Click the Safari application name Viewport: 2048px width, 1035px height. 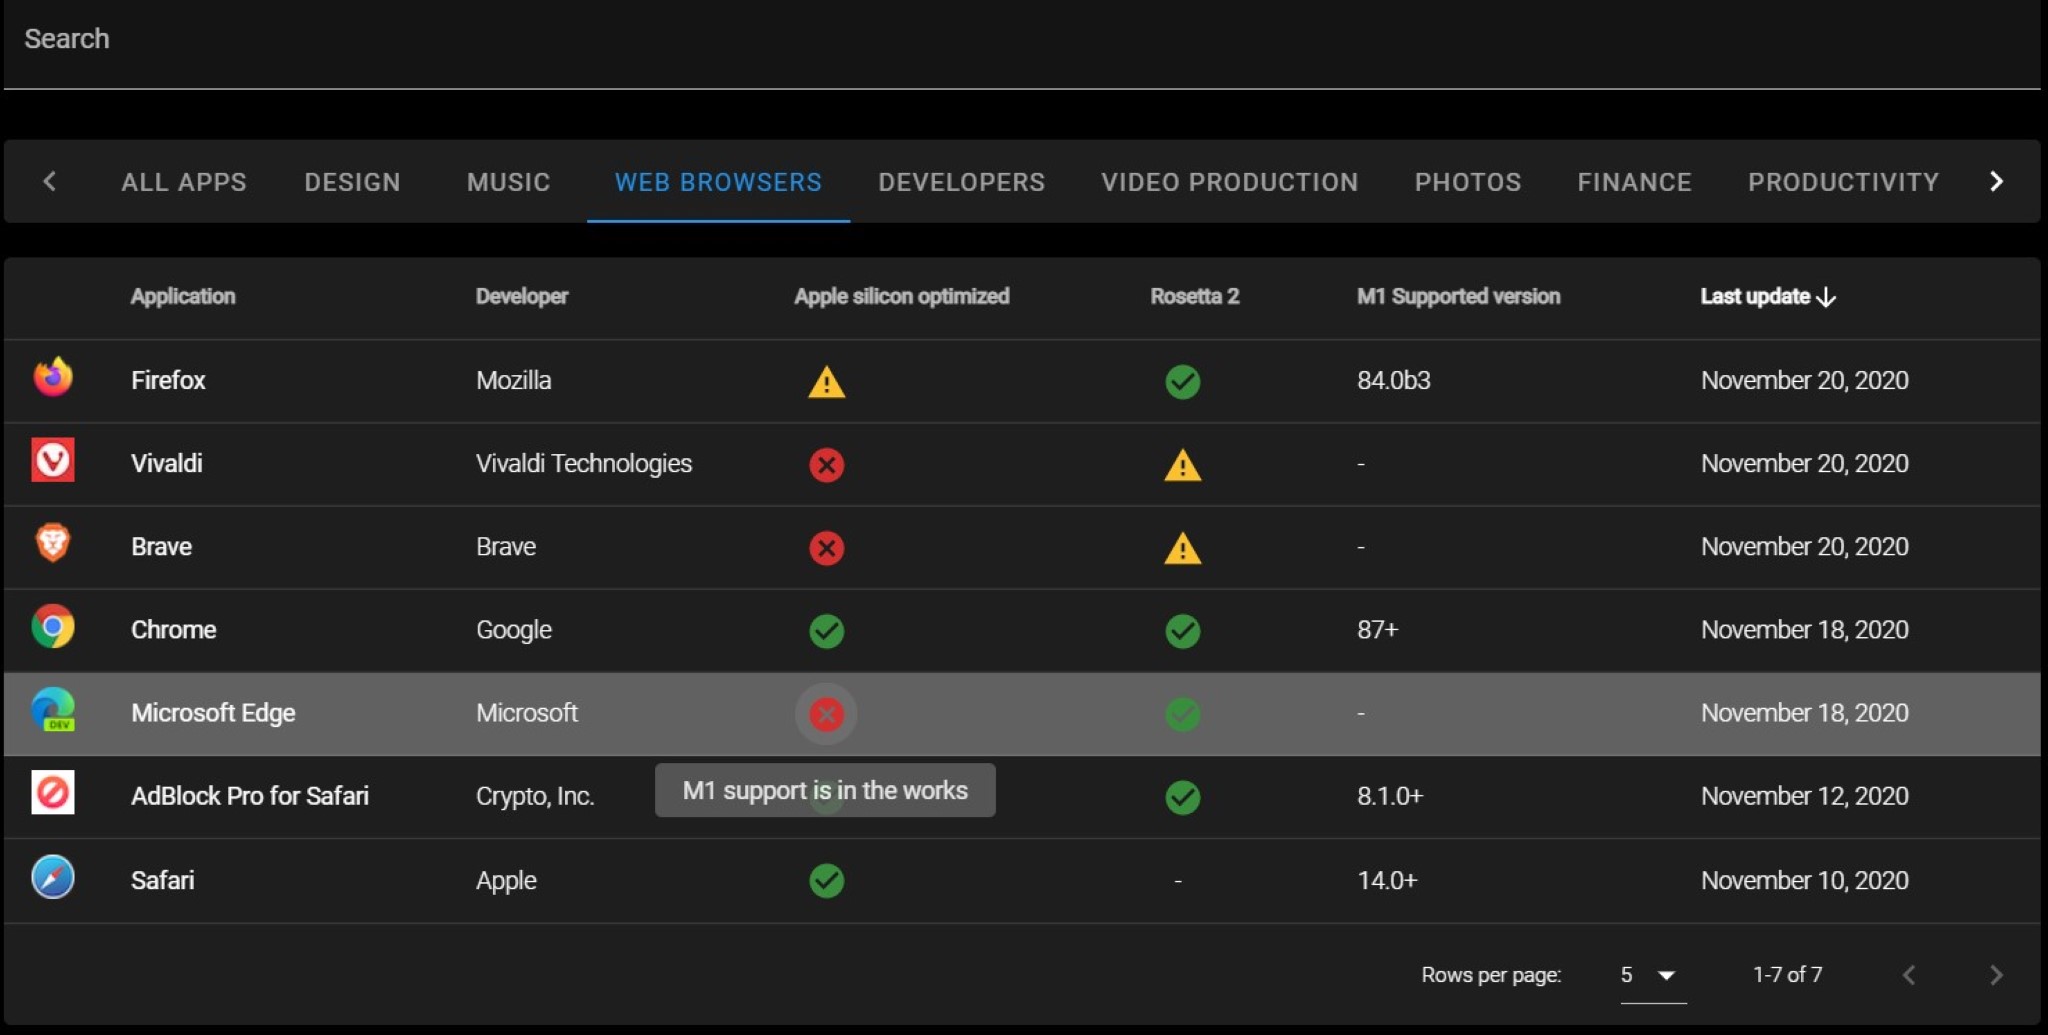click(162, 880)
